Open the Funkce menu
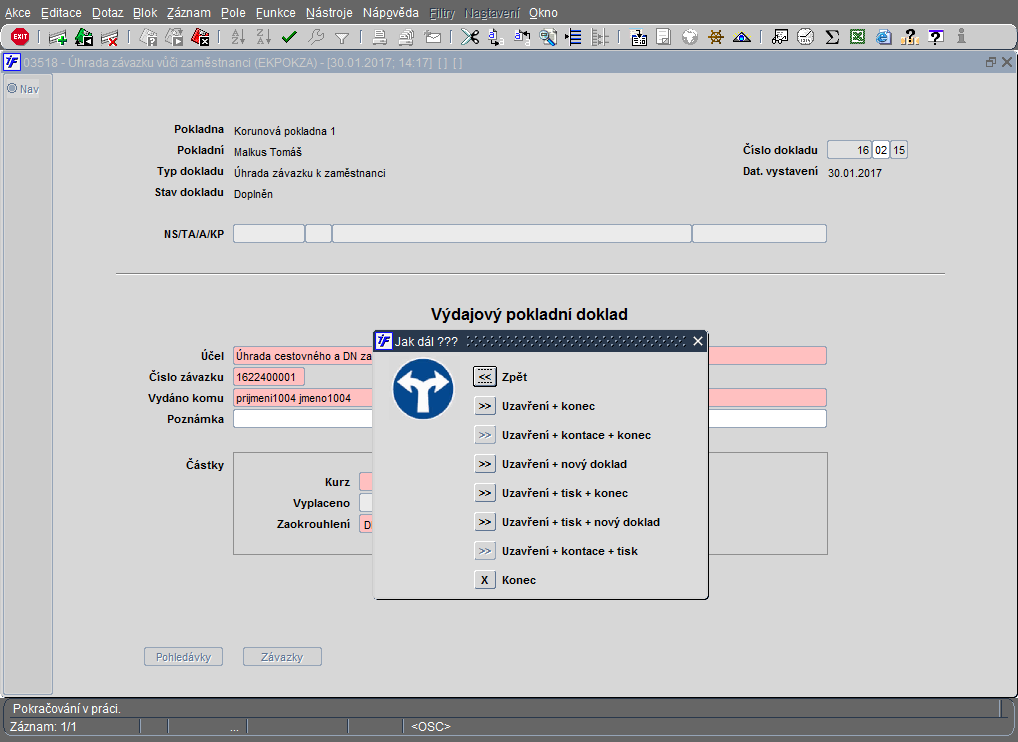This screenshot has height=742, width=1018. coord(275,13)
